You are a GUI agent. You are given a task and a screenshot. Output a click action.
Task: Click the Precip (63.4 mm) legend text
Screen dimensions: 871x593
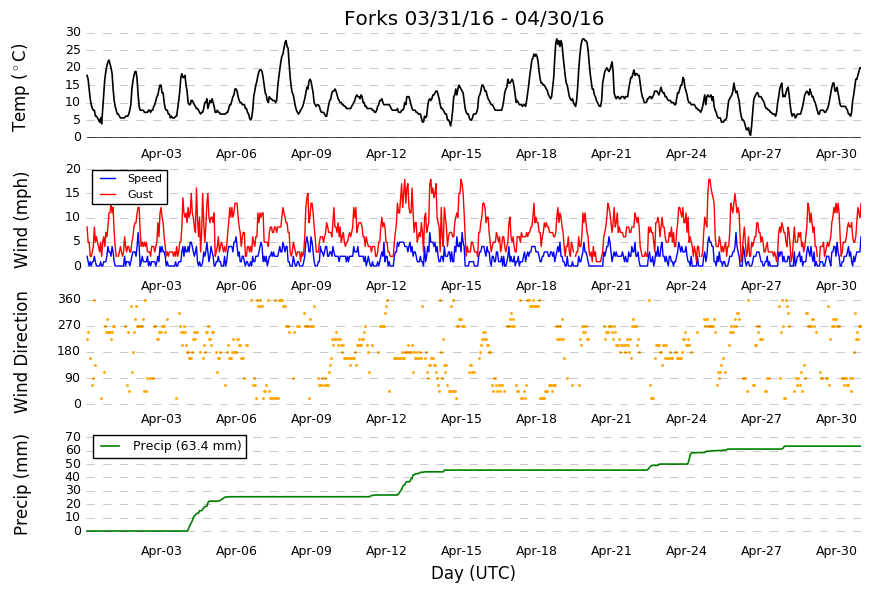187,446
